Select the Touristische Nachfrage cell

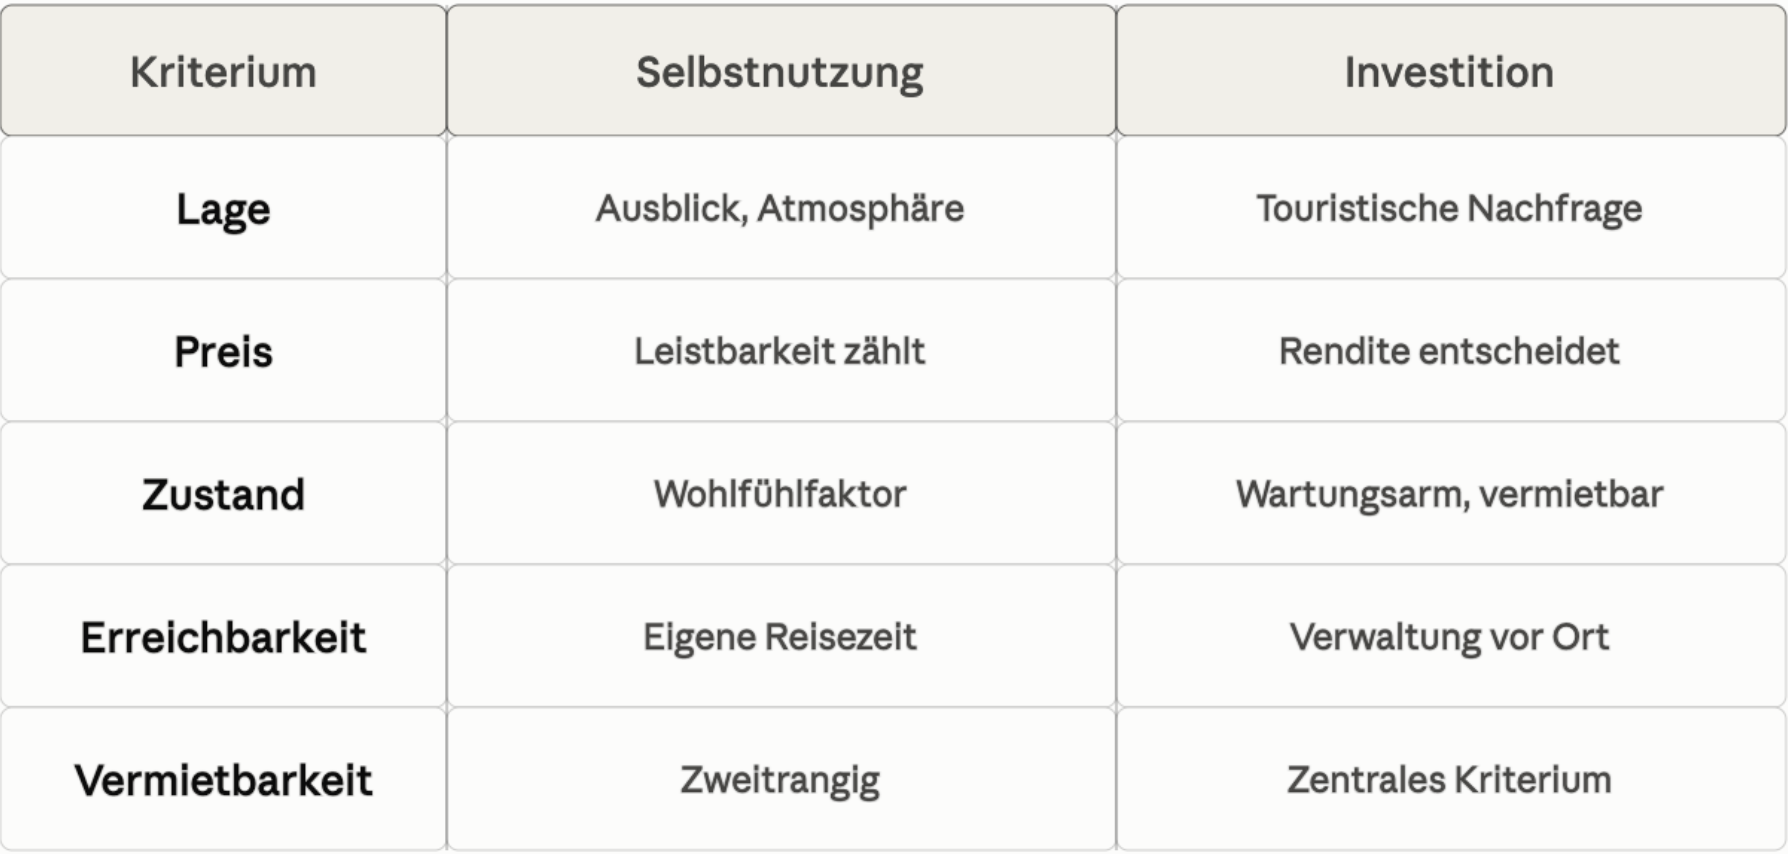click(x=1450, y=208)
